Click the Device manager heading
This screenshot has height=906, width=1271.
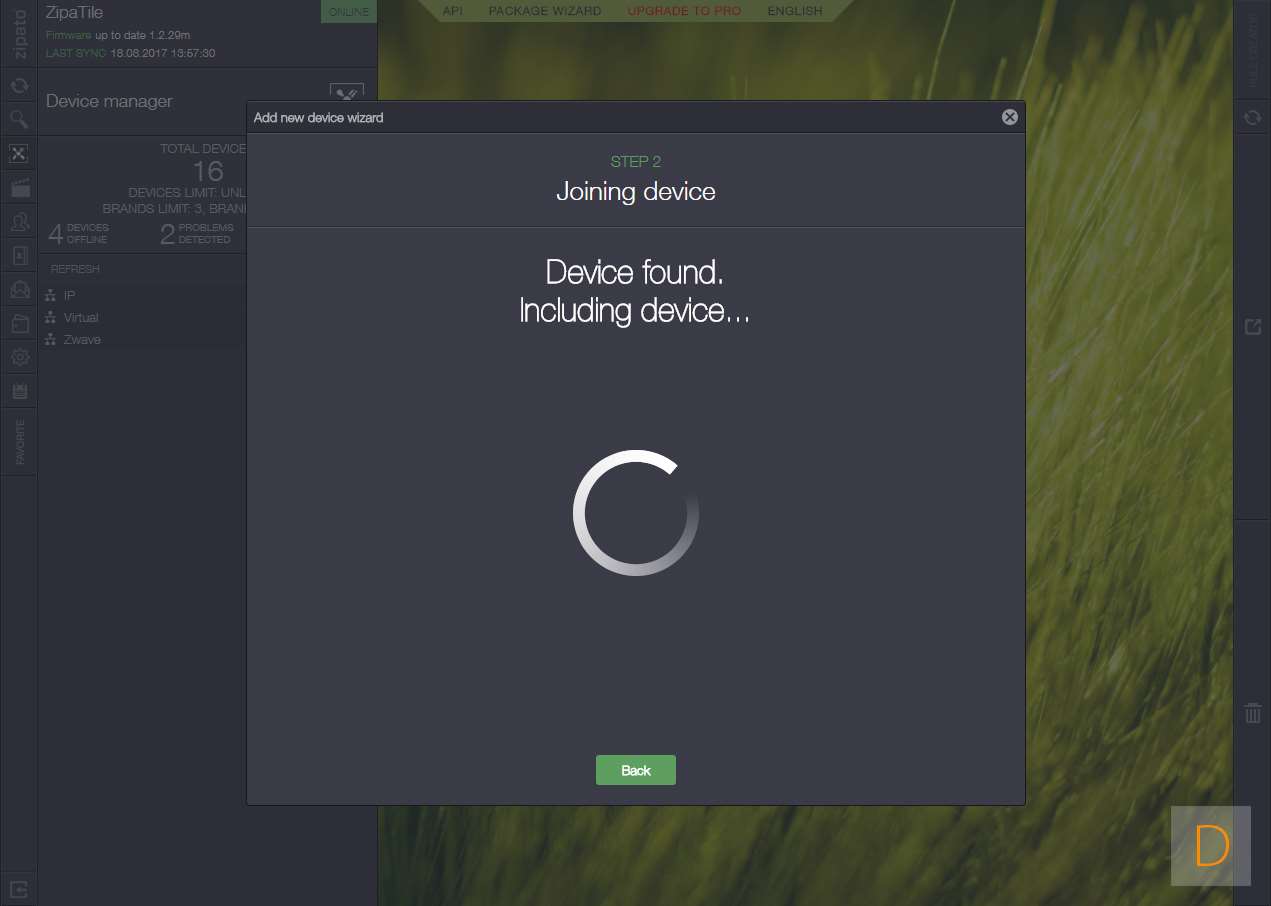[x=109, y=101]
